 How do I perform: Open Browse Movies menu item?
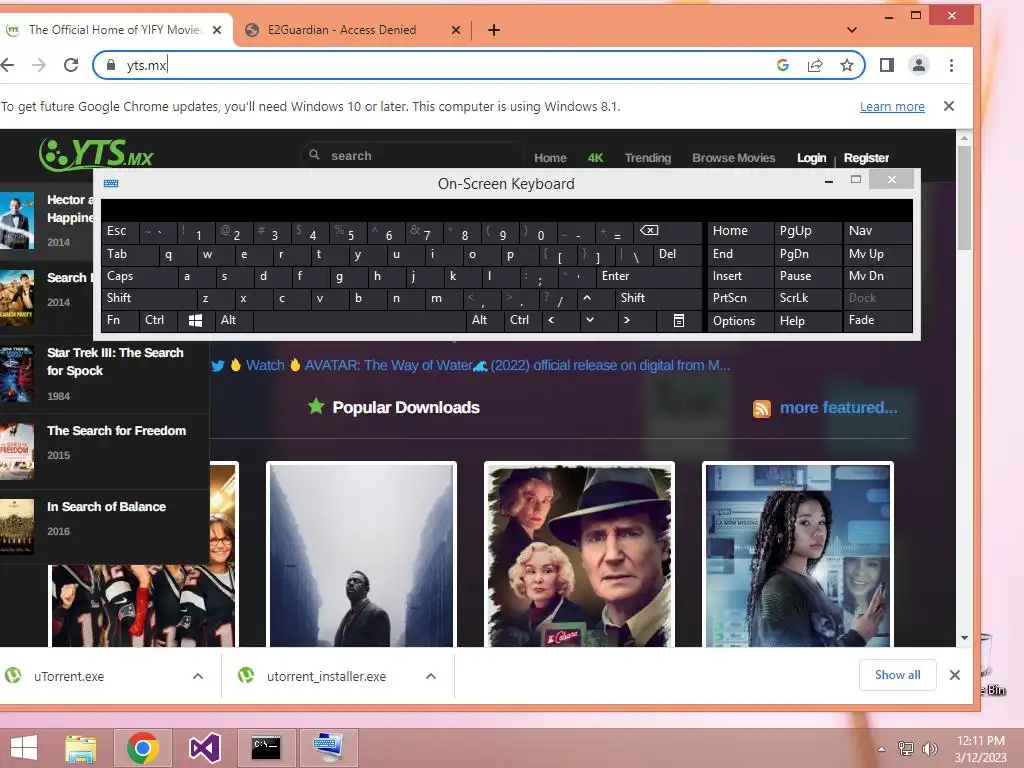733,158
